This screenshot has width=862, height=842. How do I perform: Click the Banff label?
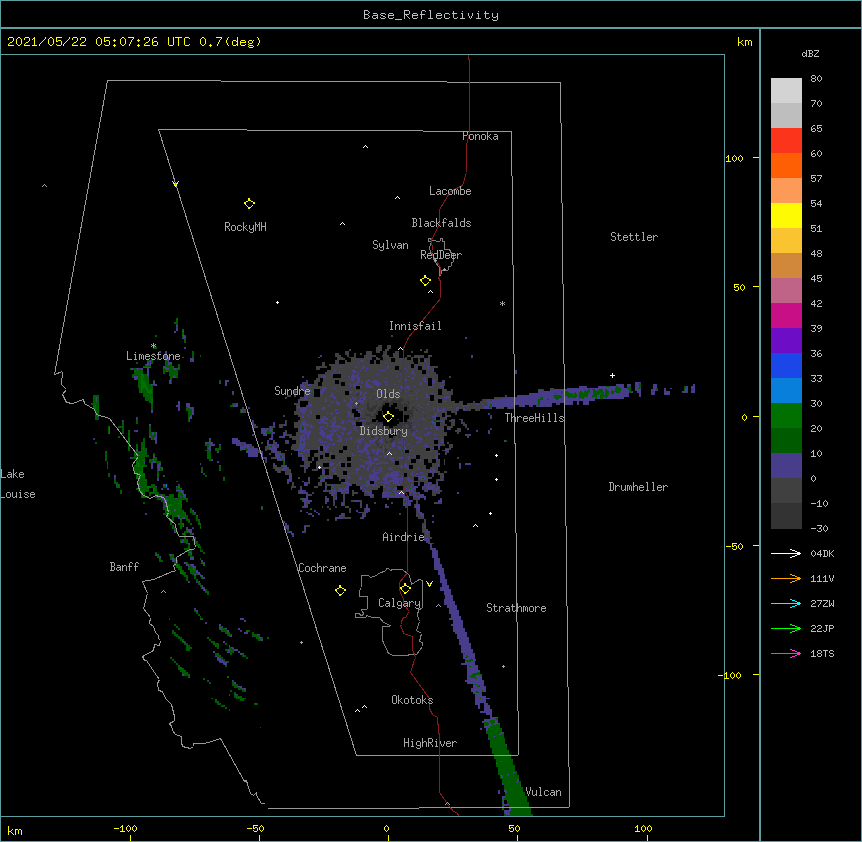coord(124,567)
